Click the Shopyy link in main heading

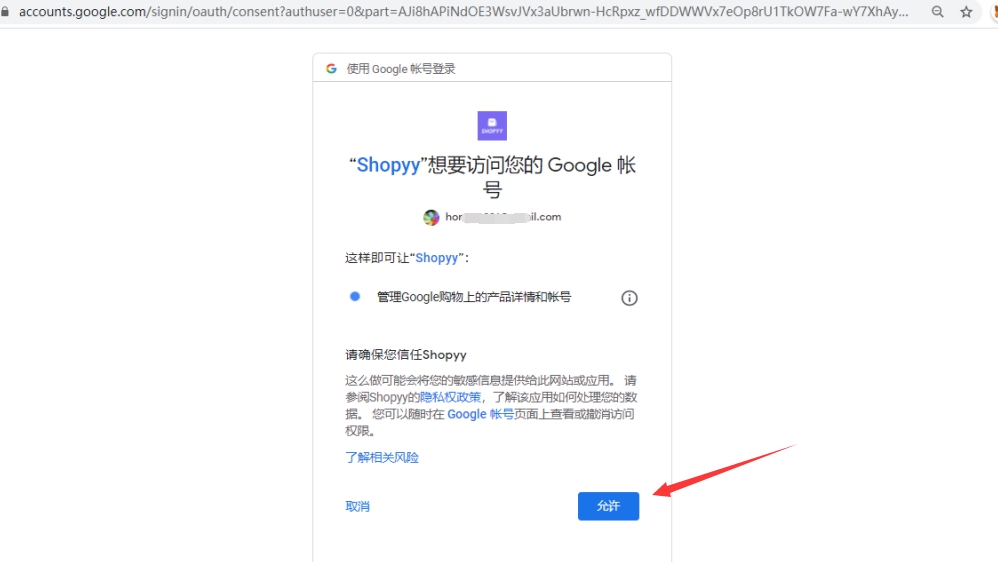pyautogui.click(x=388, y=166)
